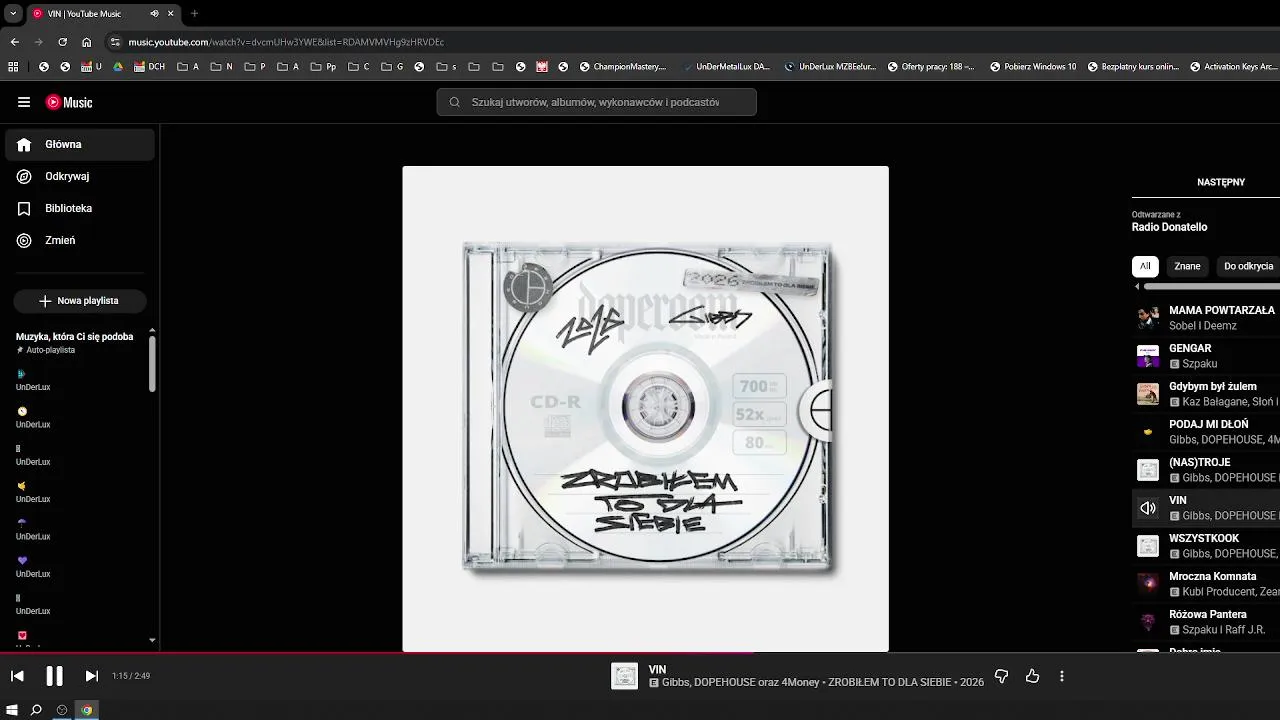Screen dimensions: 1280x720
Task: Like the song VIN
Action: click(1032, 676)
